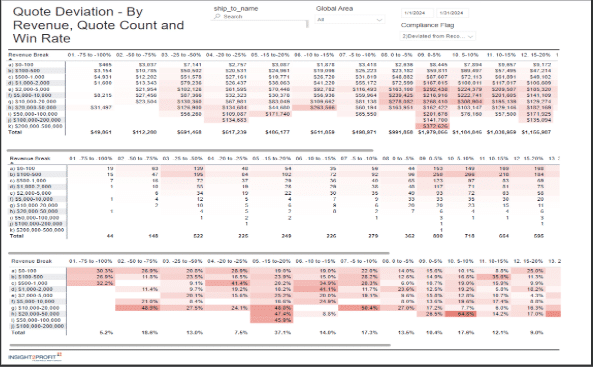Click the ship_to_name slicer vertical scrollbar handle

click(307, 24)
